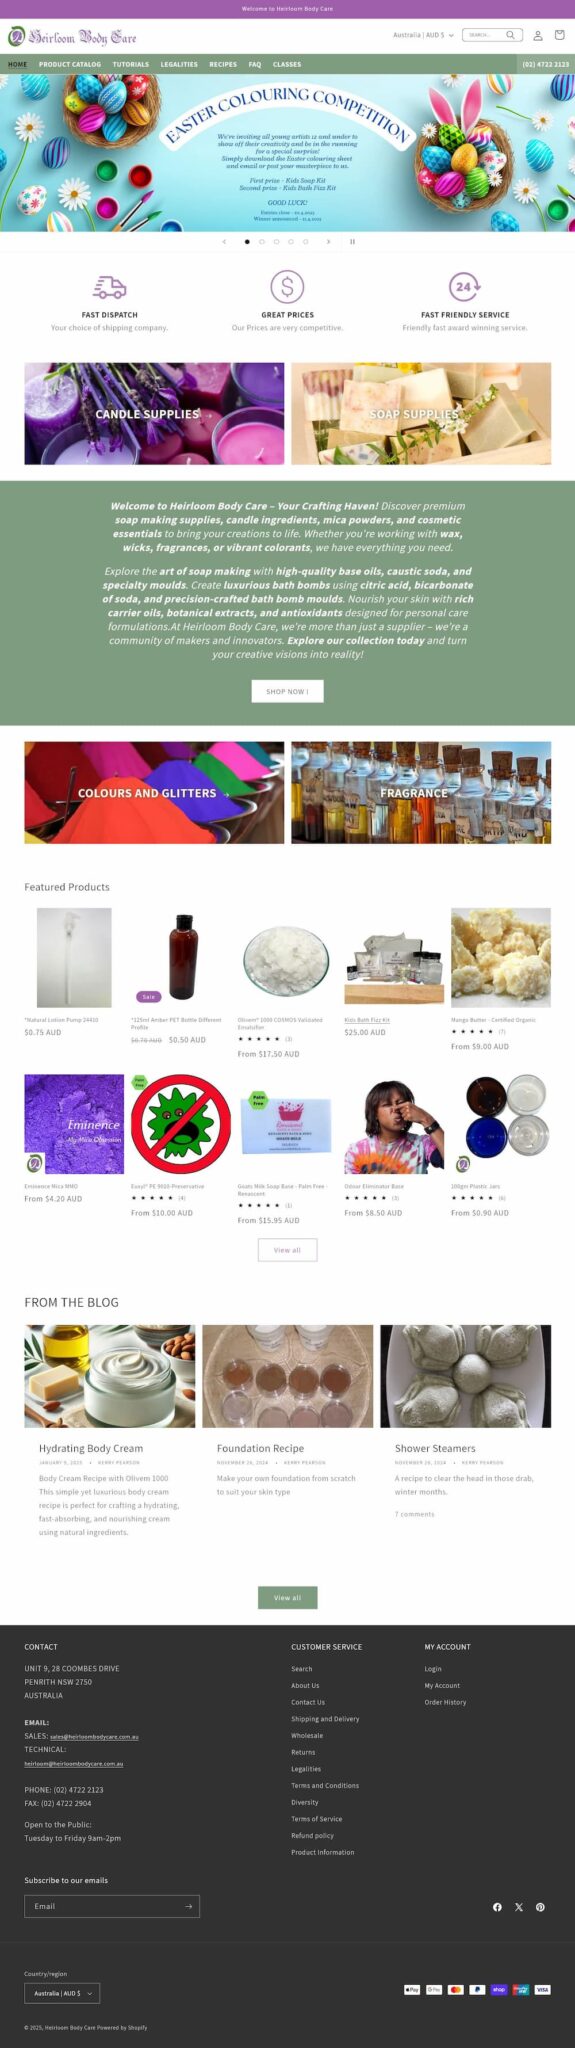
Task: Expand footer Country/region selector
Action: (62, 1993)
